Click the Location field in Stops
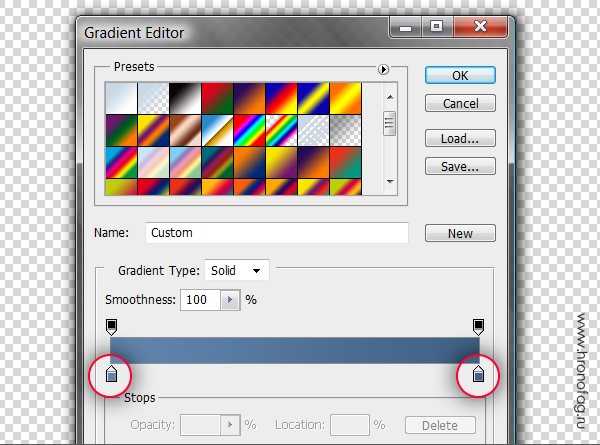This screenshot has width=600, height=445. [x=350, y=425]
